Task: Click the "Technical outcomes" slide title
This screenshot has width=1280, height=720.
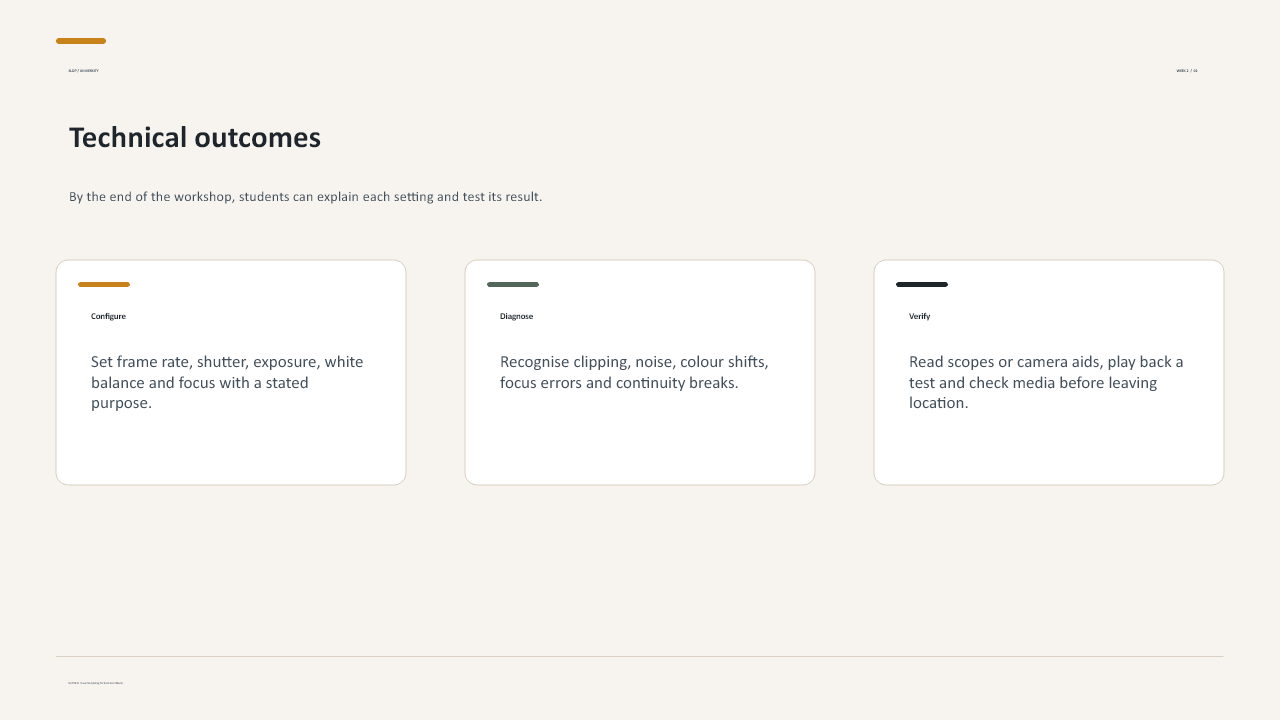Action: pos(195,137)
